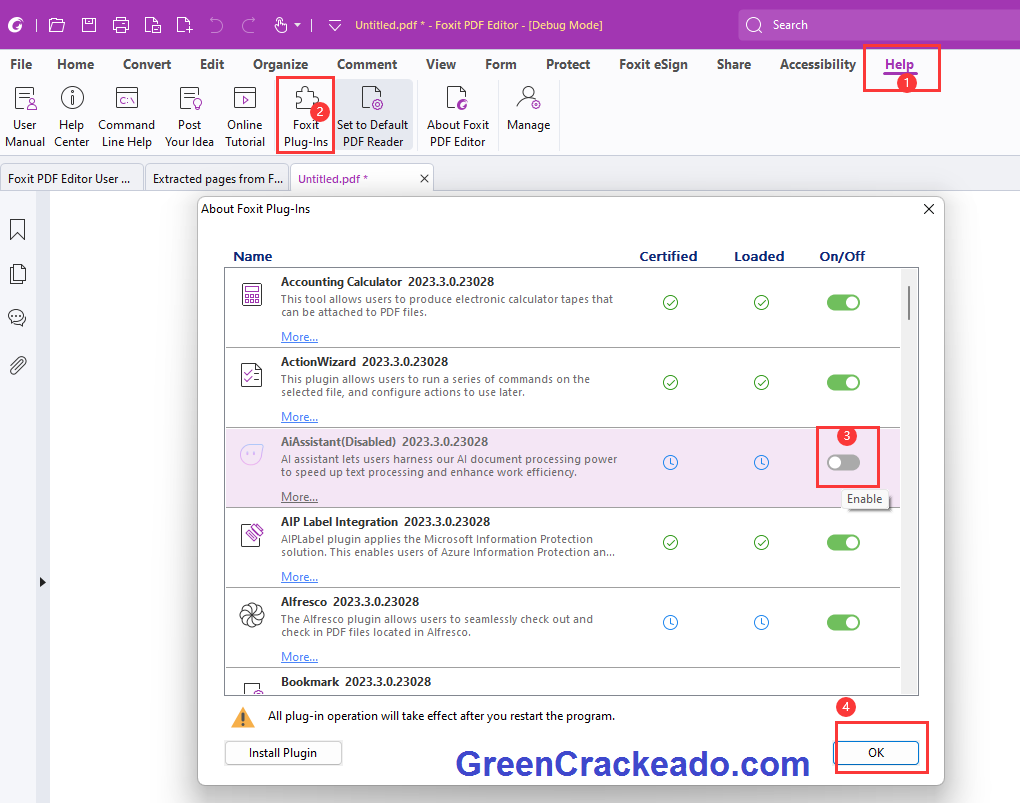Turn off the Alfresco plugin
Image resolution: width=1020 pixels, height=803 pixels.
pyautogui.click(x=843, y=622)
